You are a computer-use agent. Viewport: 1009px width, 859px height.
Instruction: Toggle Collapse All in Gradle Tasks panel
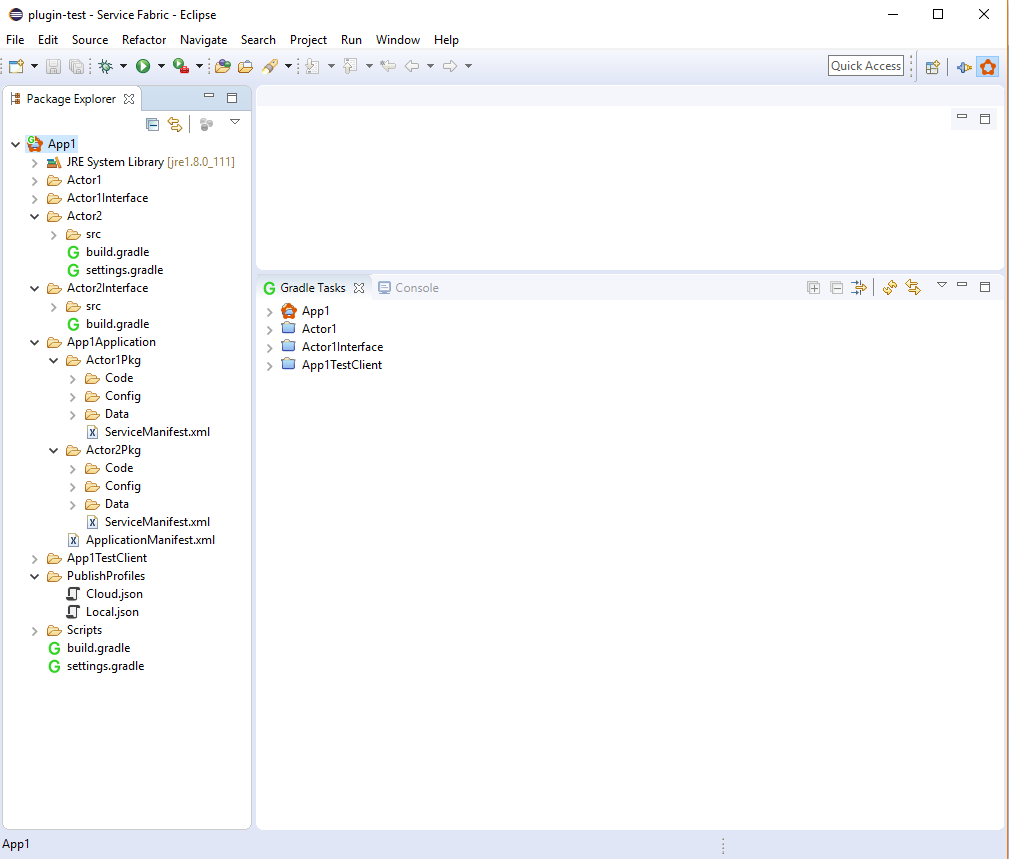836,287
